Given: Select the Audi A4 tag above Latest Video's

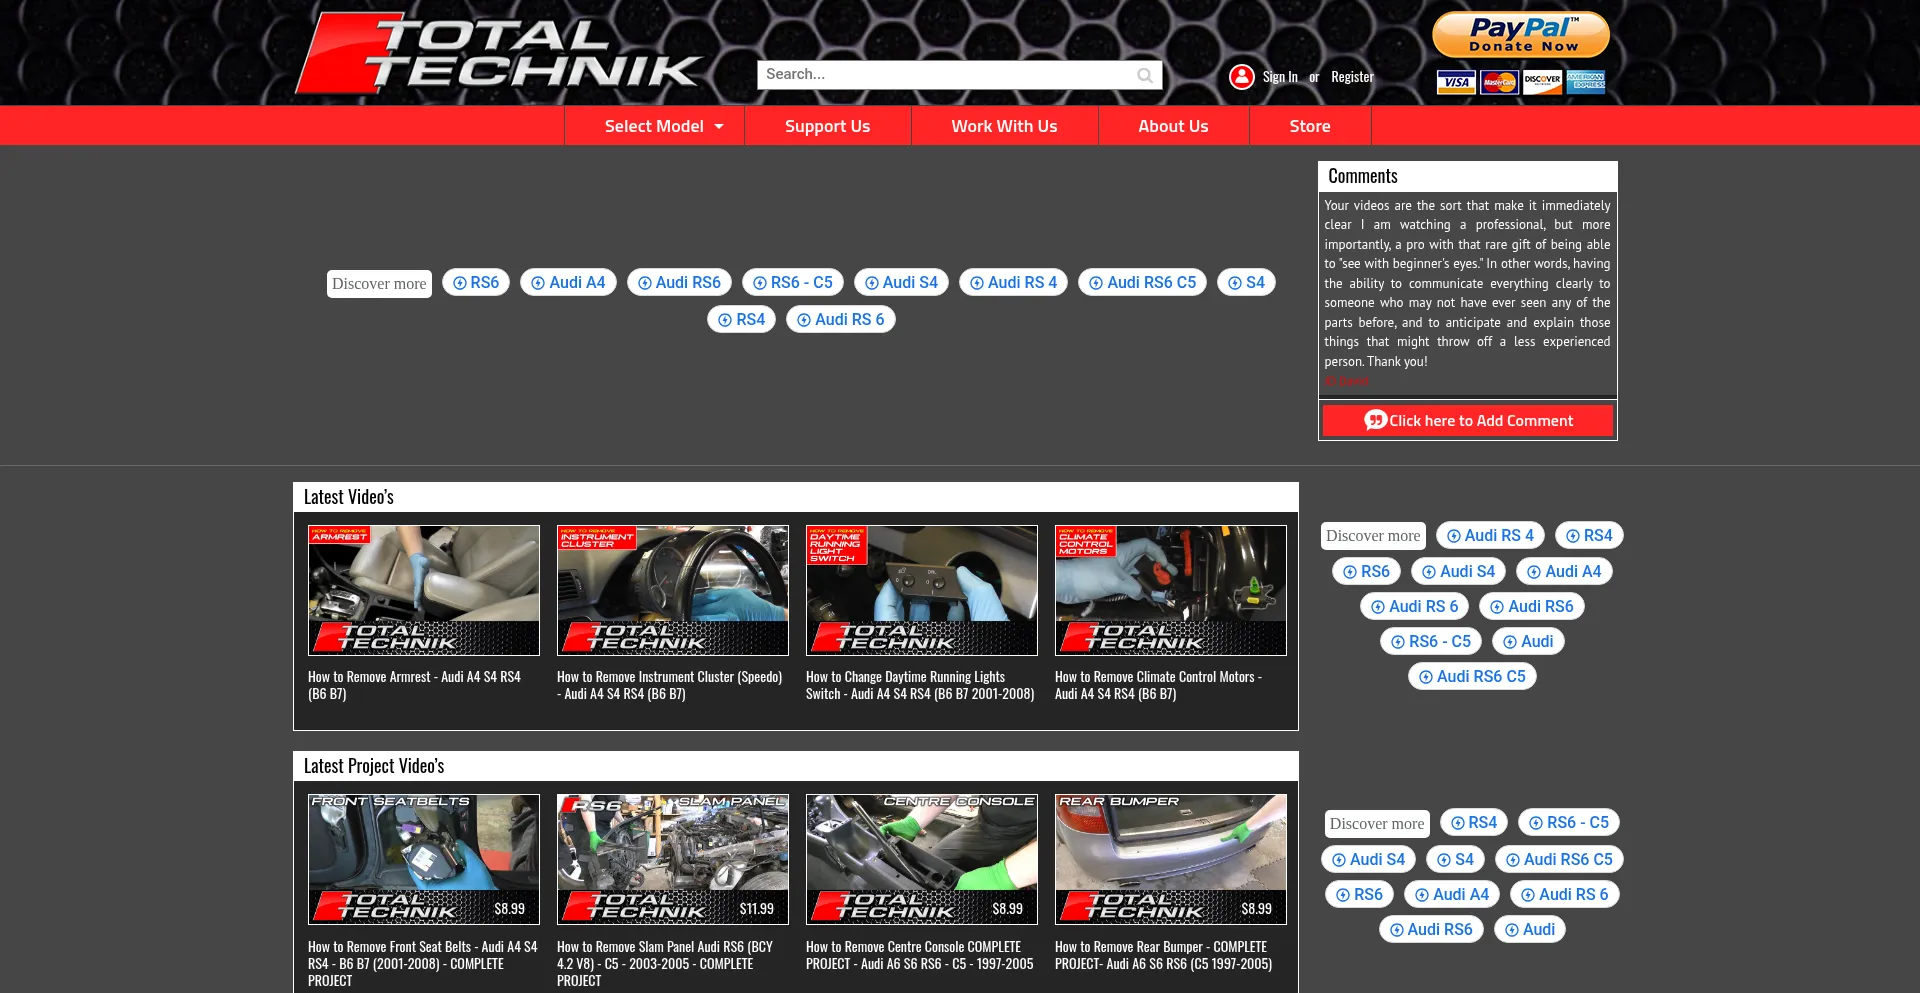Looking at the screenshot, I should pos(568,283).
